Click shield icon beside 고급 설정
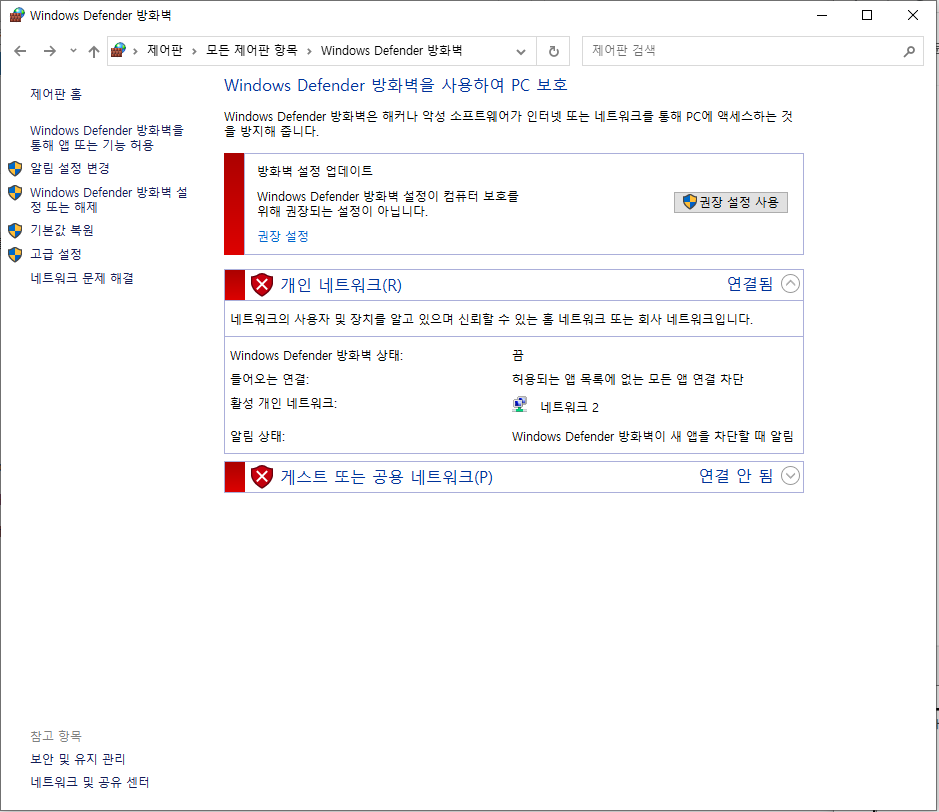The height and width of the screenshot is (812, 939). click(x=15, y=254)
